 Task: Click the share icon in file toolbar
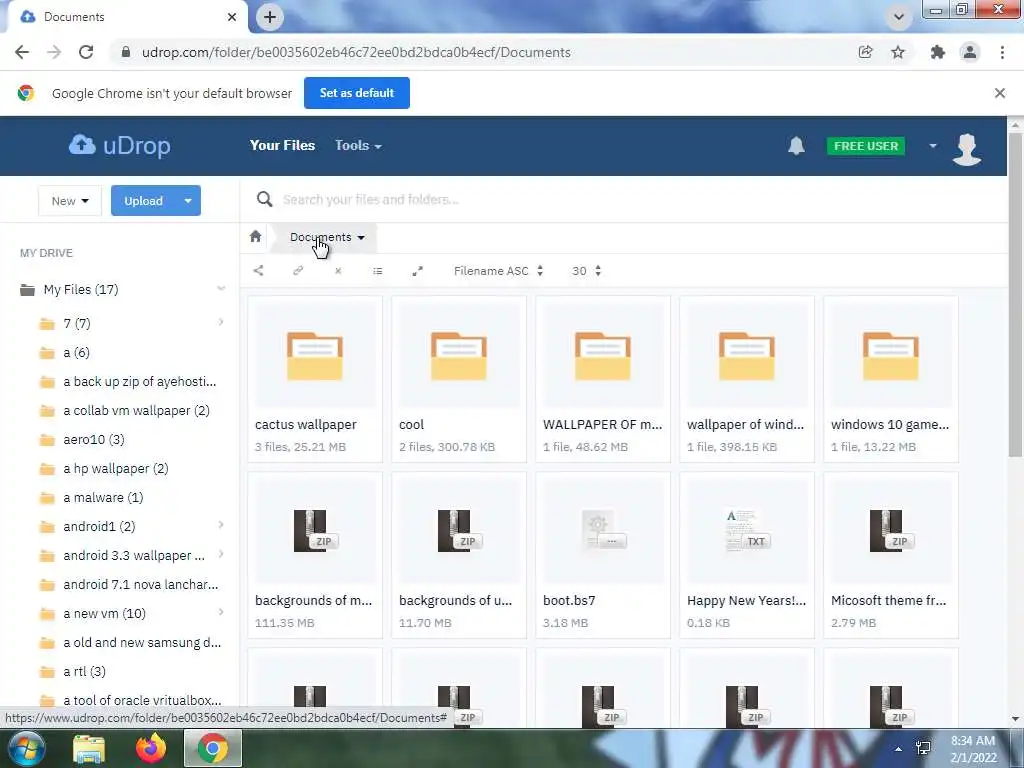259,270
